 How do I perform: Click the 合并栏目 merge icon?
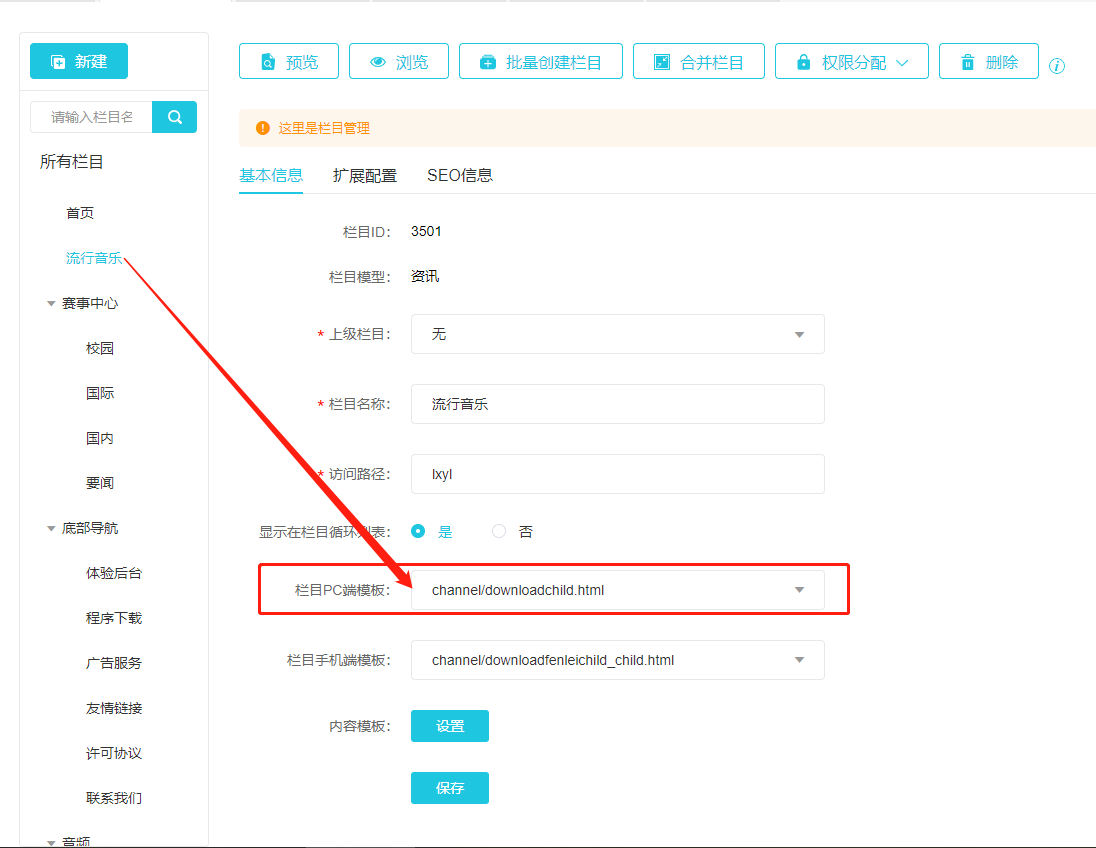tap(661, 62)
